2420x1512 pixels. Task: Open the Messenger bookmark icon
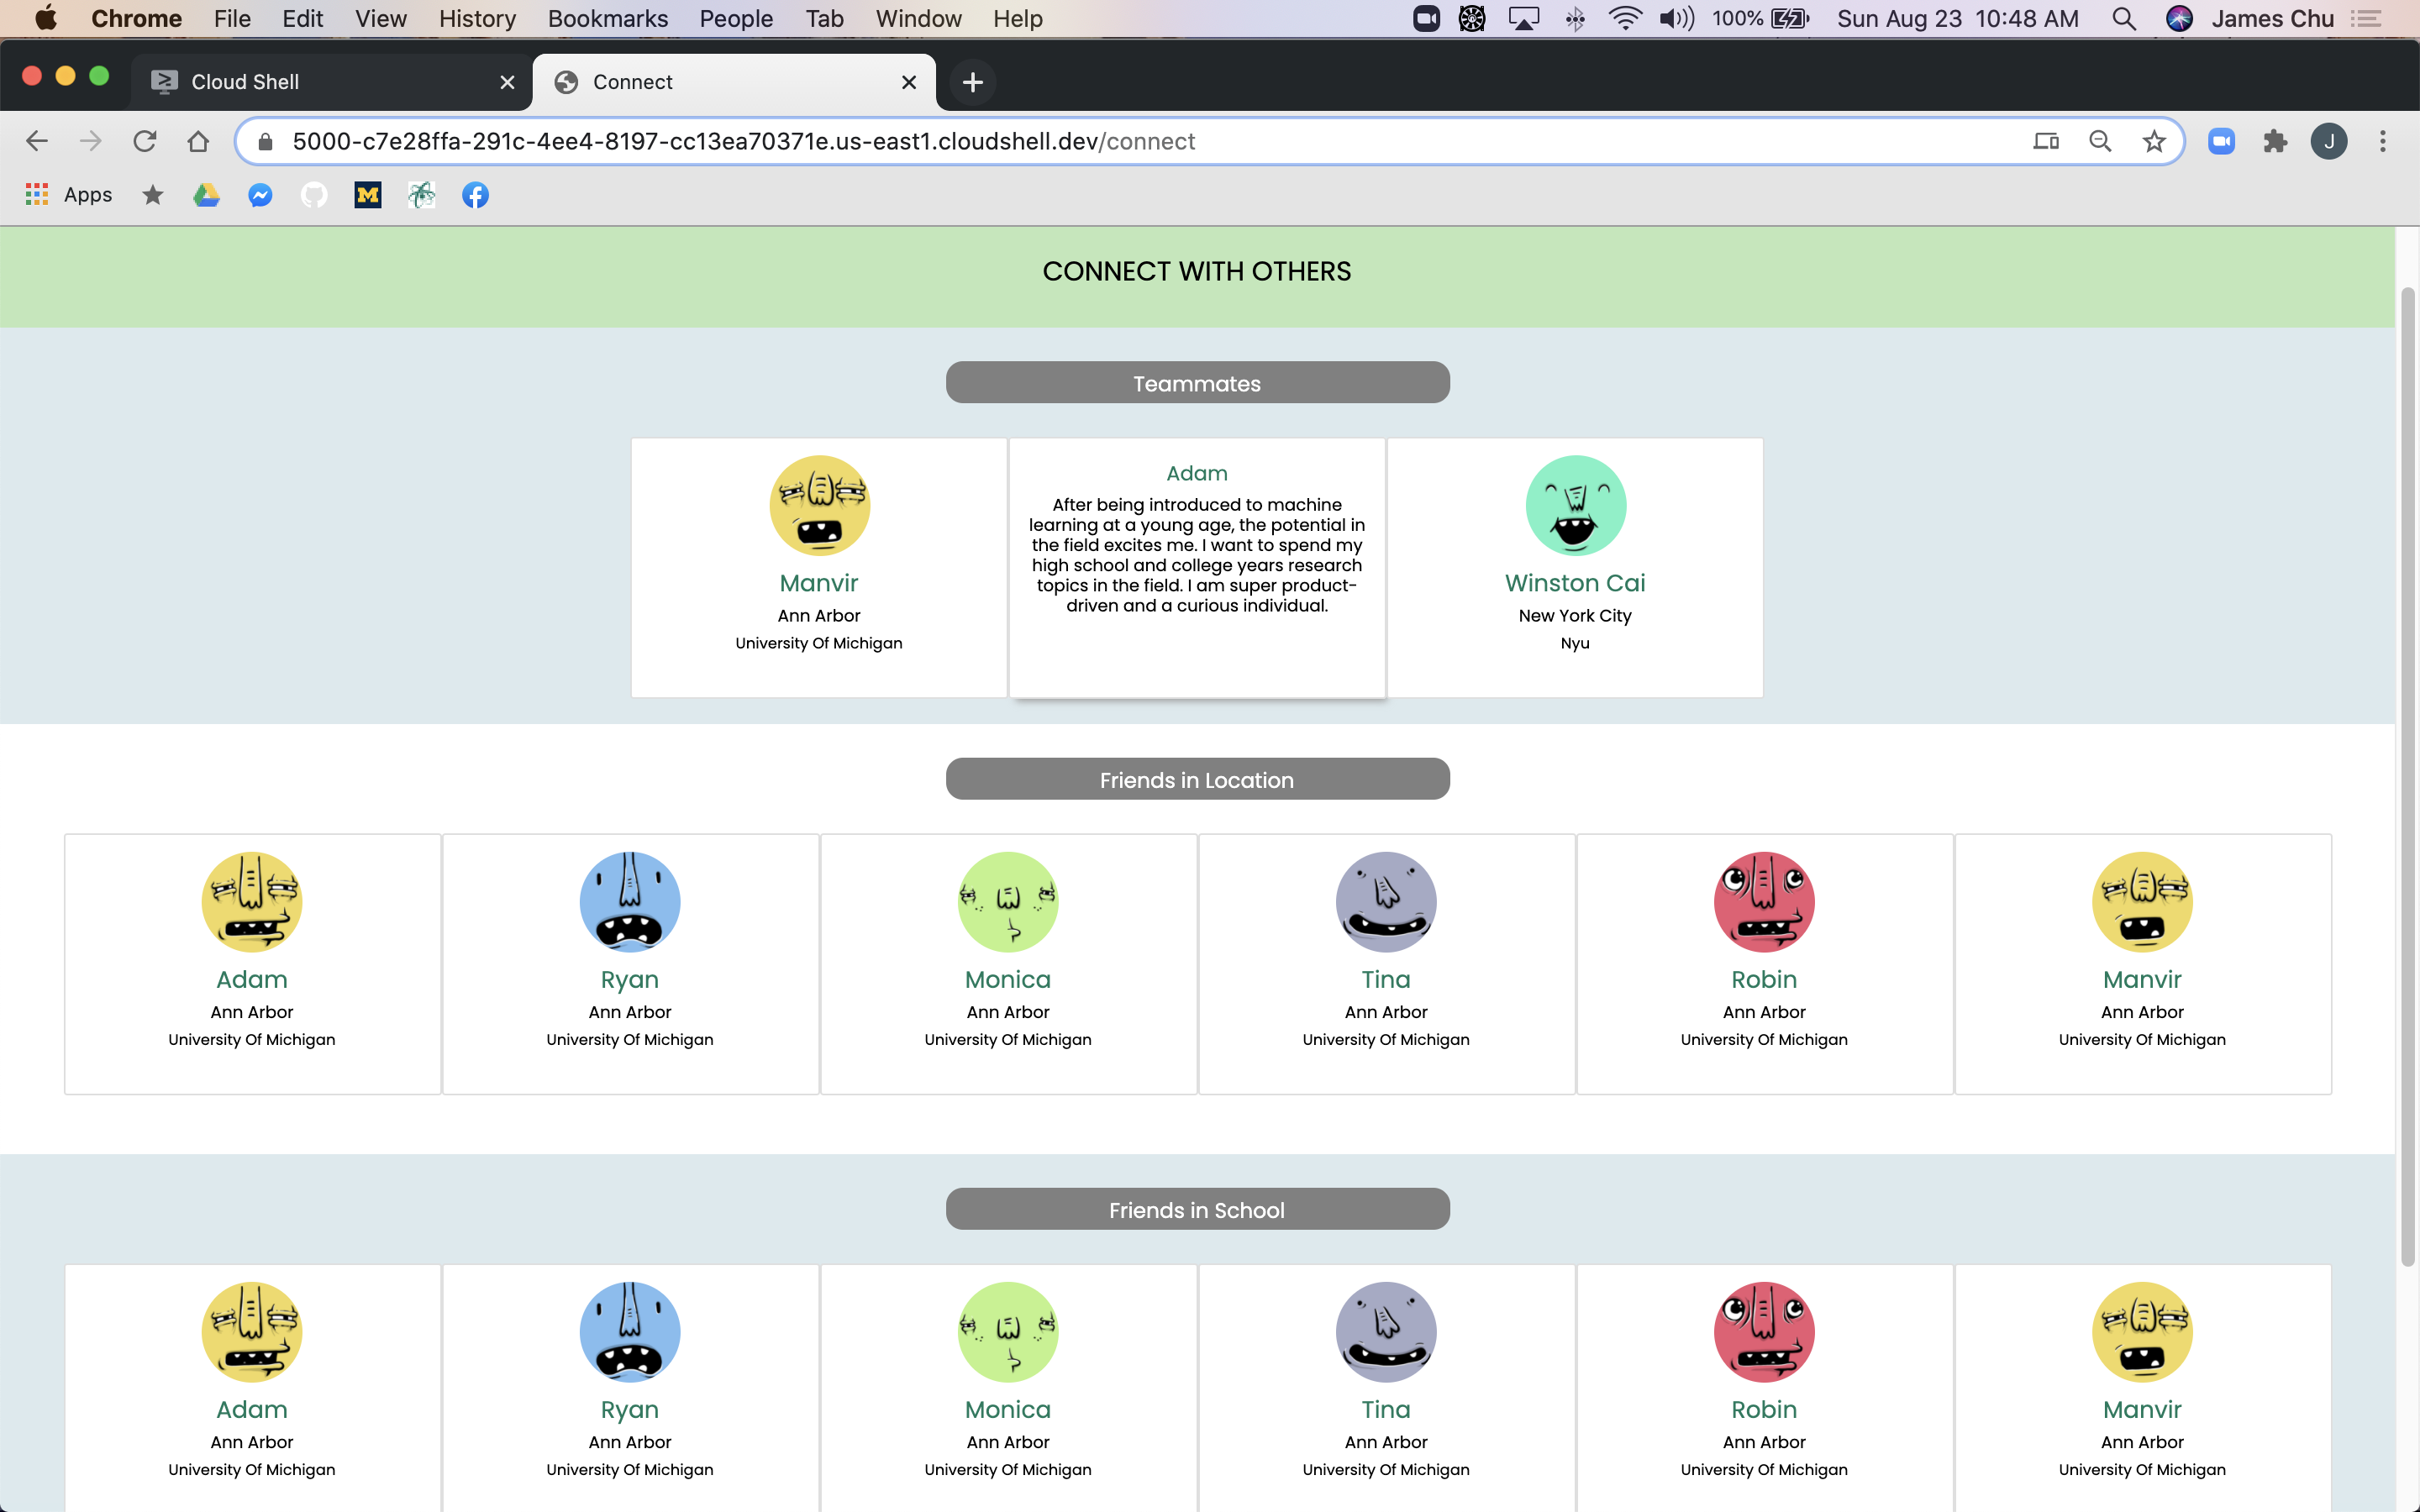pos(260,195)
